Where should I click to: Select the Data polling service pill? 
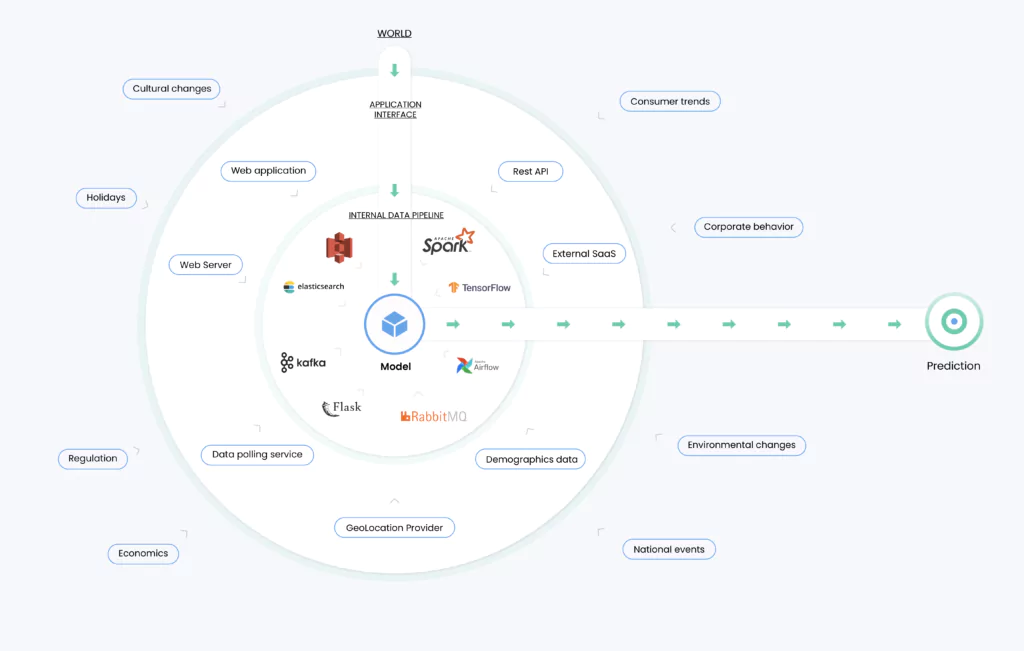click(x=257, y=454)
